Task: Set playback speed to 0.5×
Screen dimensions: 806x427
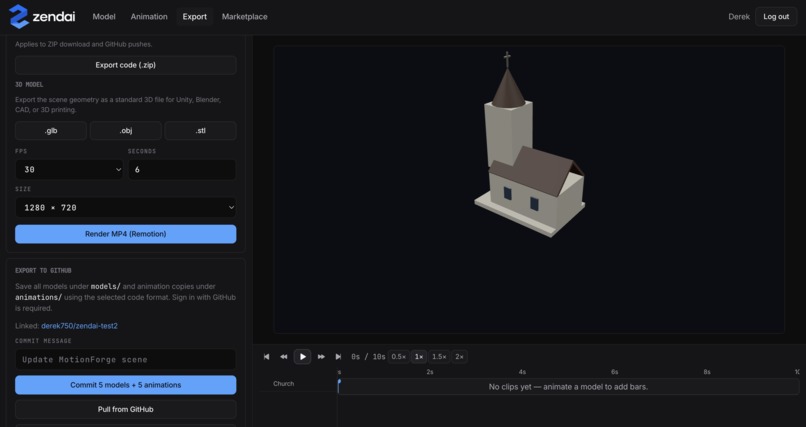Action: (398, 357)
